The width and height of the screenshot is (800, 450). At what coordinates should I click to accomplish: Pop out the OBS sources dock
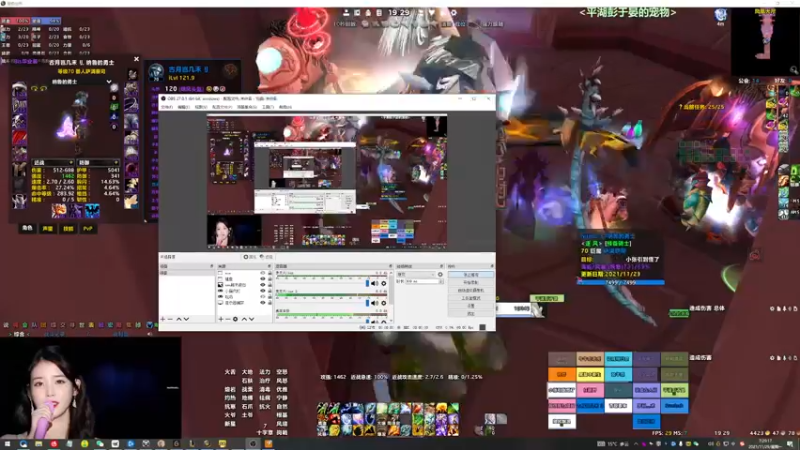[x=269, y=266]
